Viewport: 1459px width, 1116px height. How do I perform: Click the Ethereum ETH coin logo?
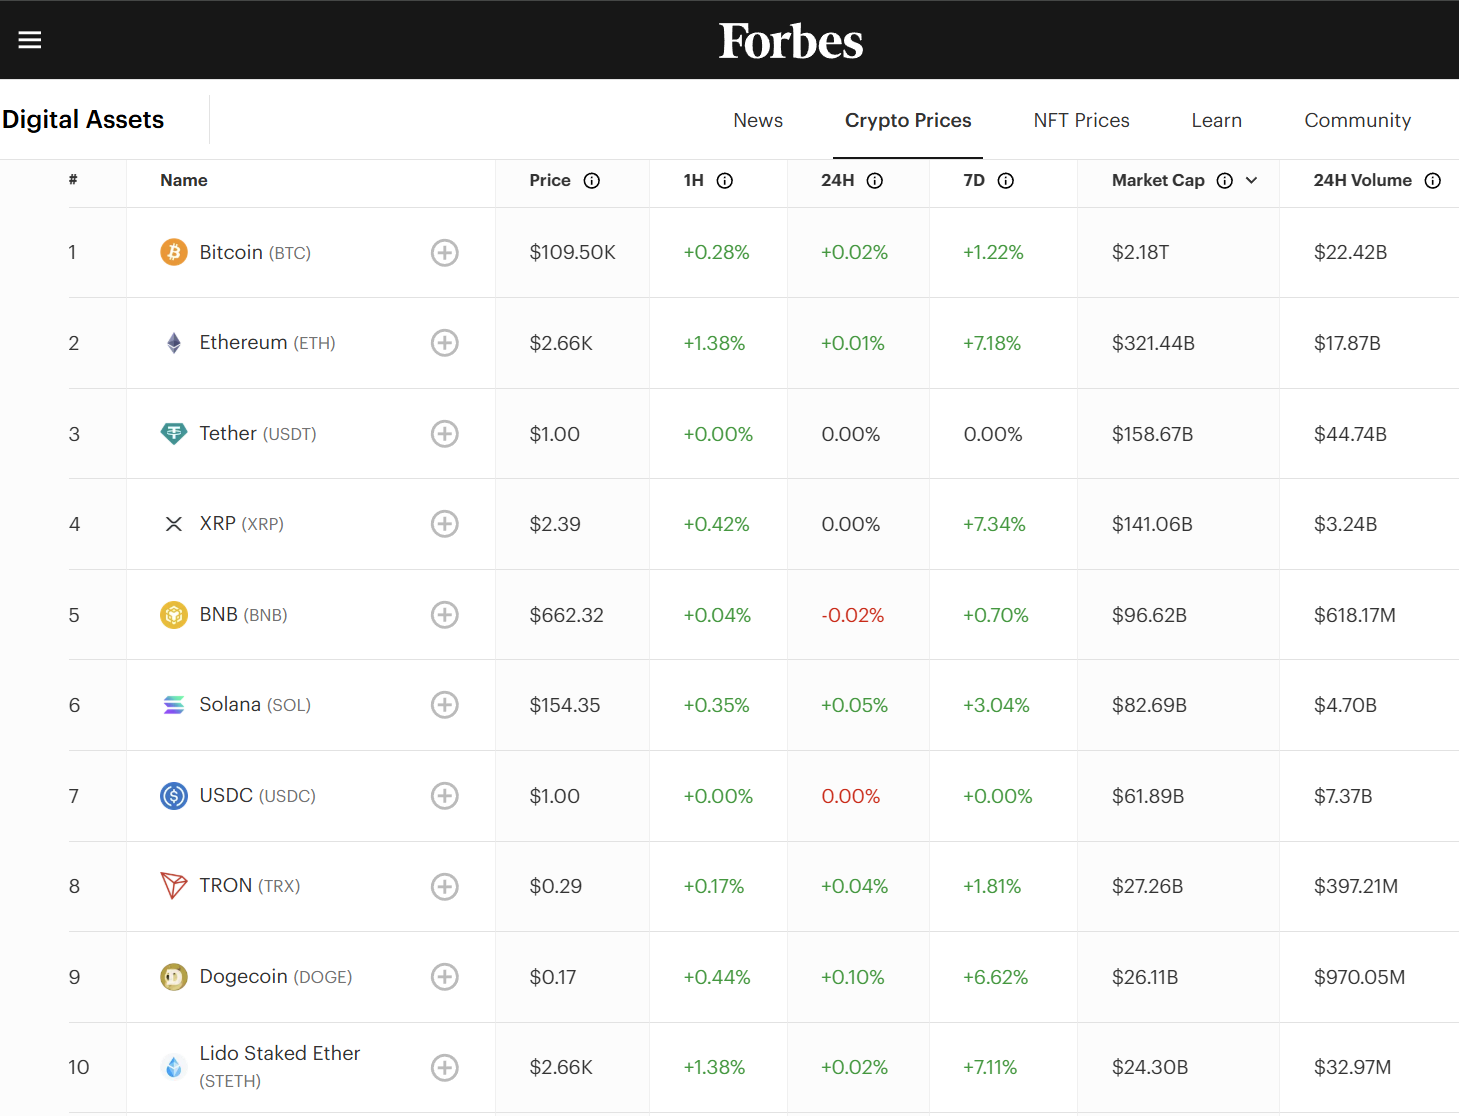tap(173, 342)
